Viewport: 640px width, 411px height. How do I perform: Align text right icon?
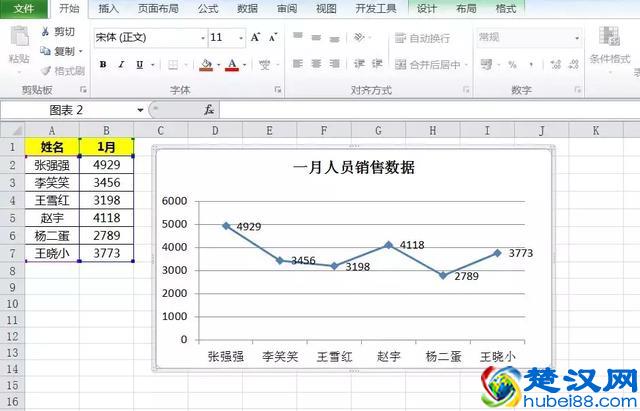pos(335,64)
